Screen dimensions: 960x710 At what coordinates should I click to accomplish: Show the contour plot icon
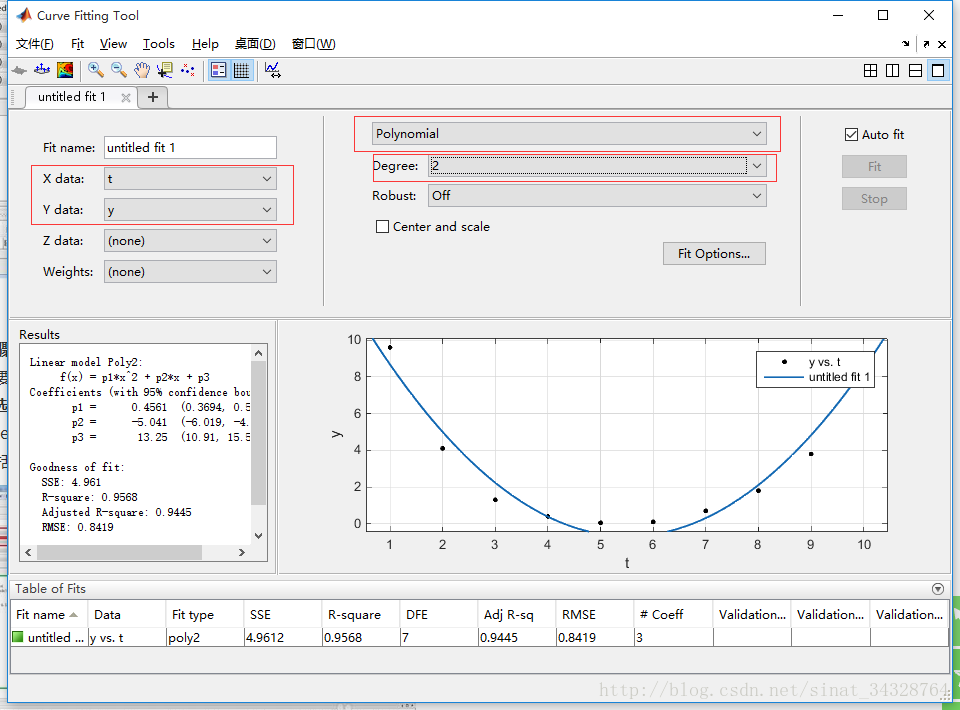65,70
